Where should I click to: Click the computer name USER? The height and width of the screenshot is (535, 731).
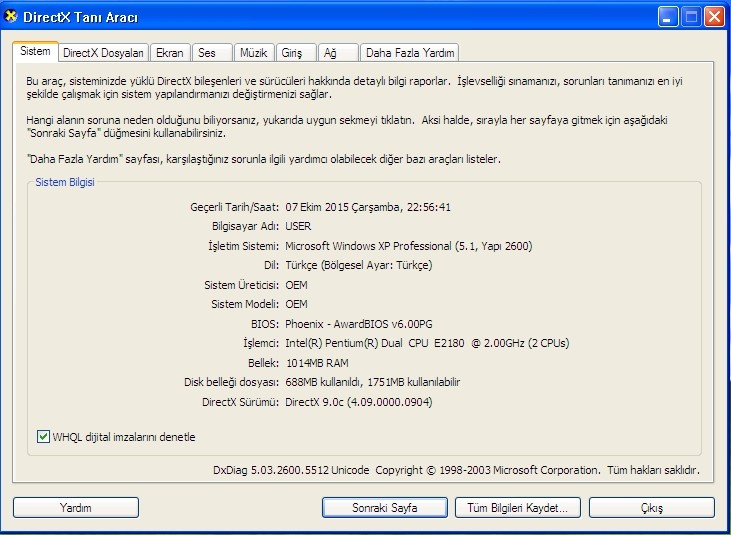[x=298, y=226]
